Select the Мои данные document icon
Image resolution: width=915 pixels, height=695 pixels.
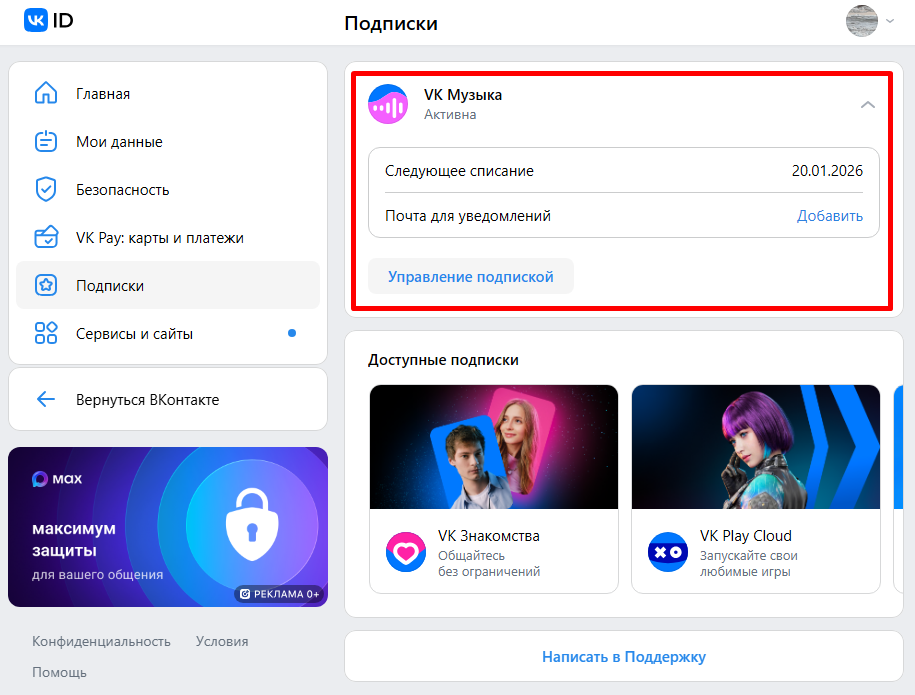click(45, 141)
